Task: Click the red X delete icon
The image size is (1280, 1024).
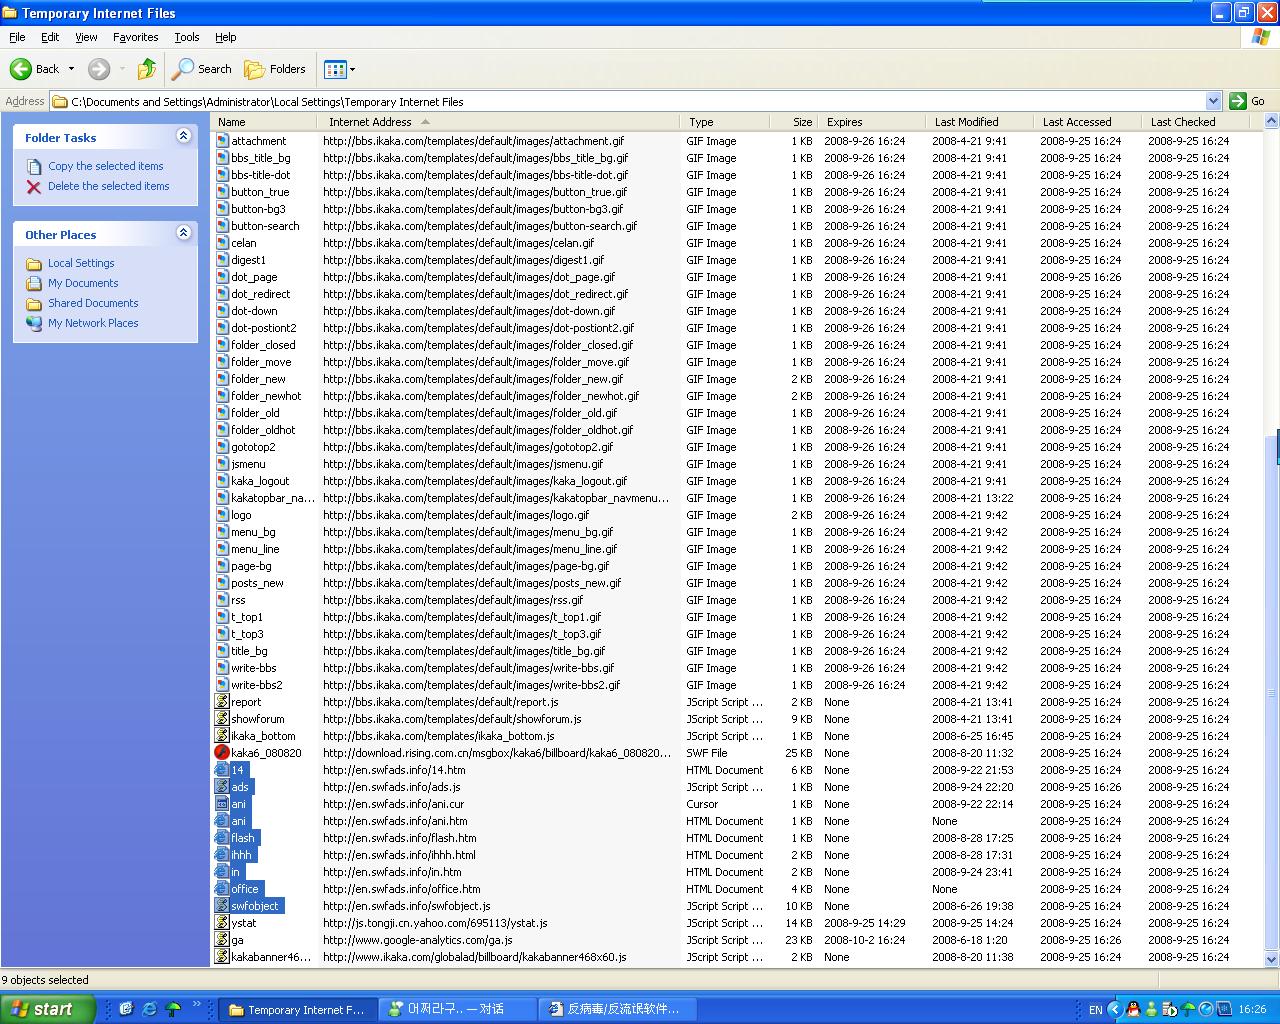Action: coord(34,187)
